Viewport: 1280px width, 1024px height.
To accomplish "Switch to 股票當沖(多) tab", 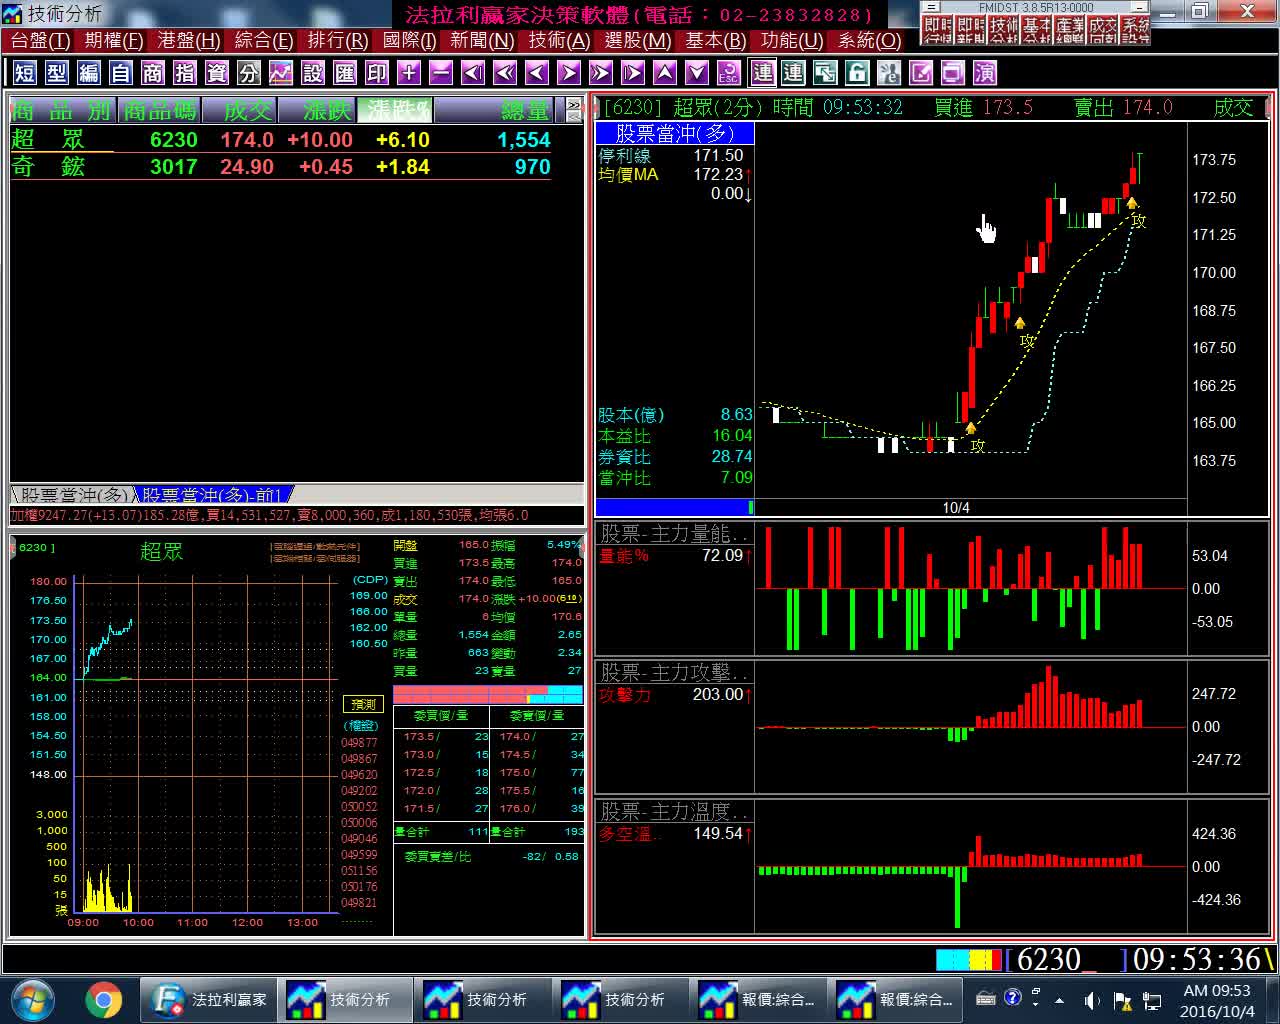I will click(x=73, y=495).
